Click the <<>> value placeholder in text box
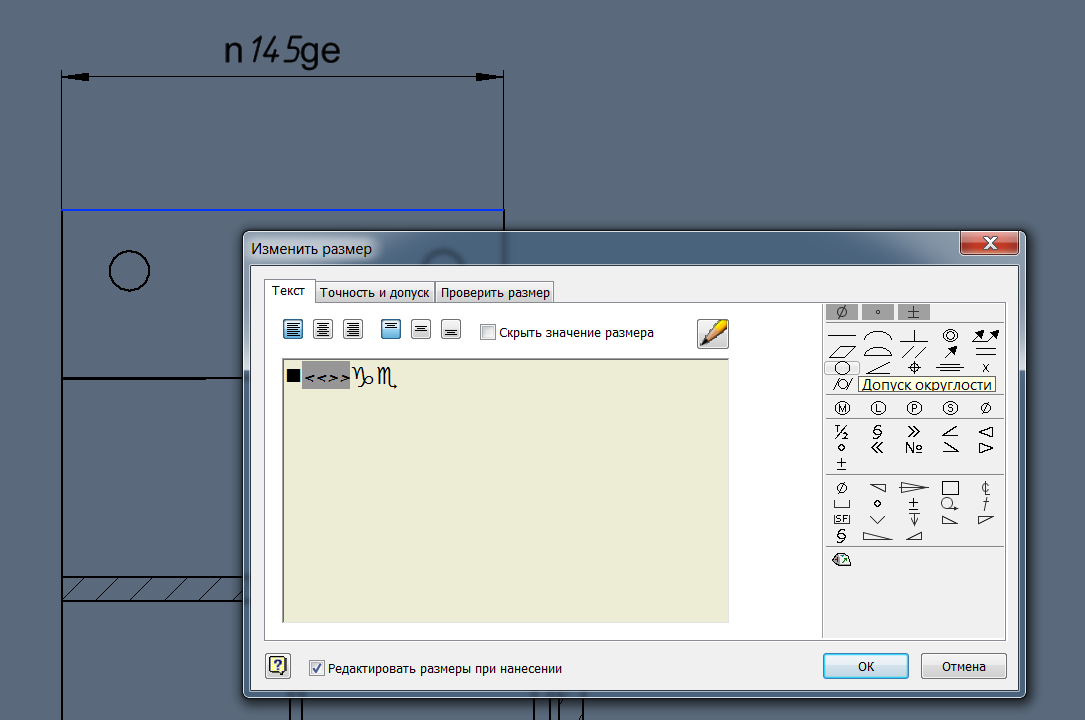The image size is (1085, 720). tap(327, 376)
